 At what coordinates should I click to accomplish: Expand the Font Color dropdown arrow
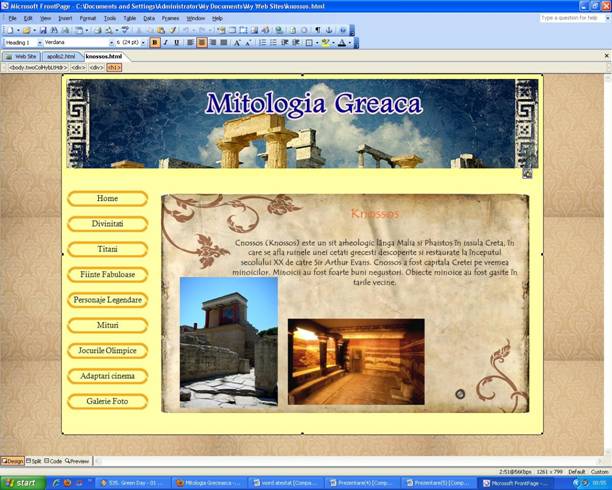click(x=350, y=43)
